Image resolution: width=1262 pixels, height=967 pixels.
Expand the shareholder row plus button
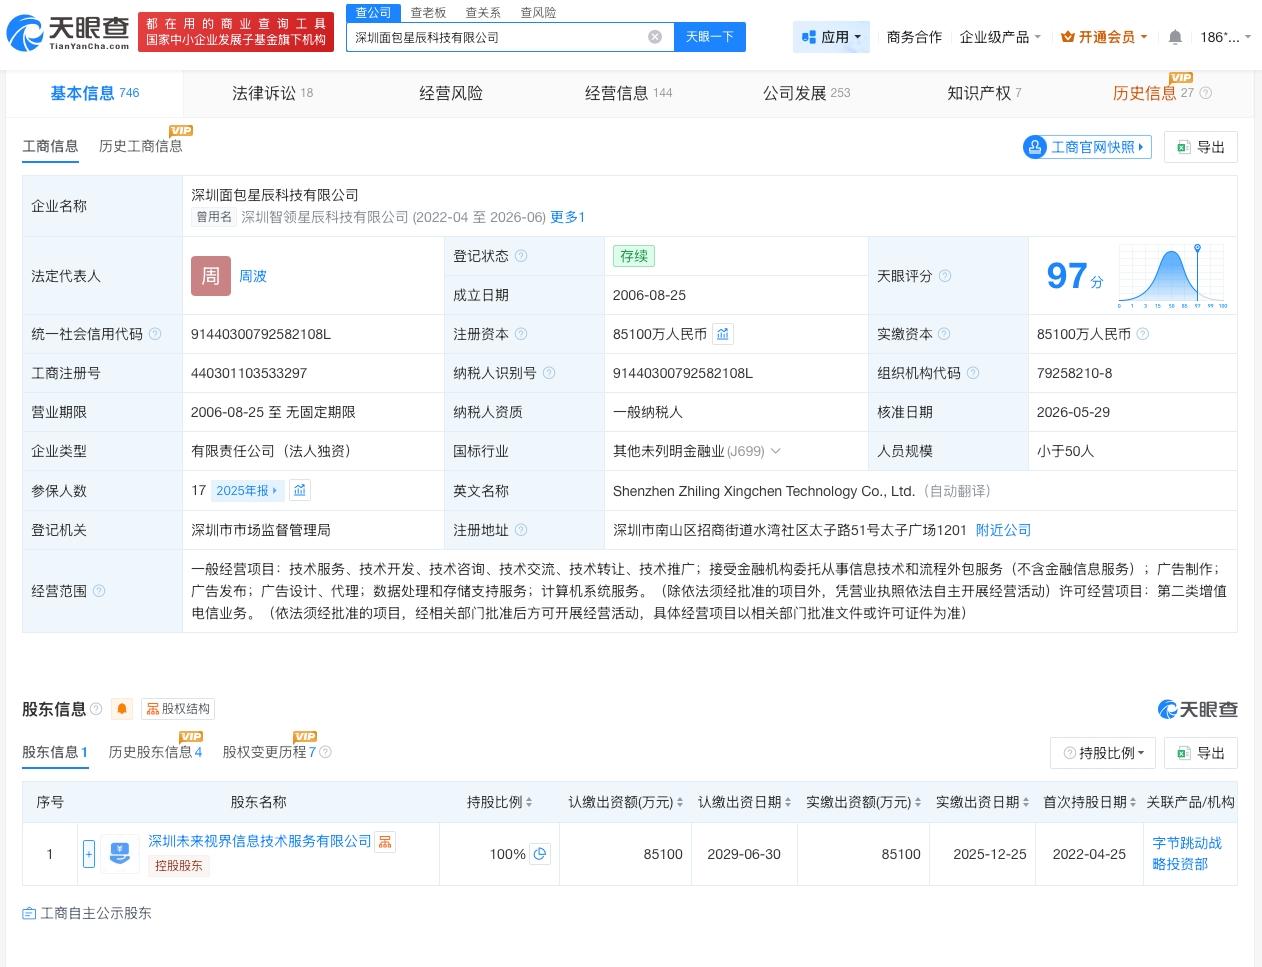coord(89,854)
